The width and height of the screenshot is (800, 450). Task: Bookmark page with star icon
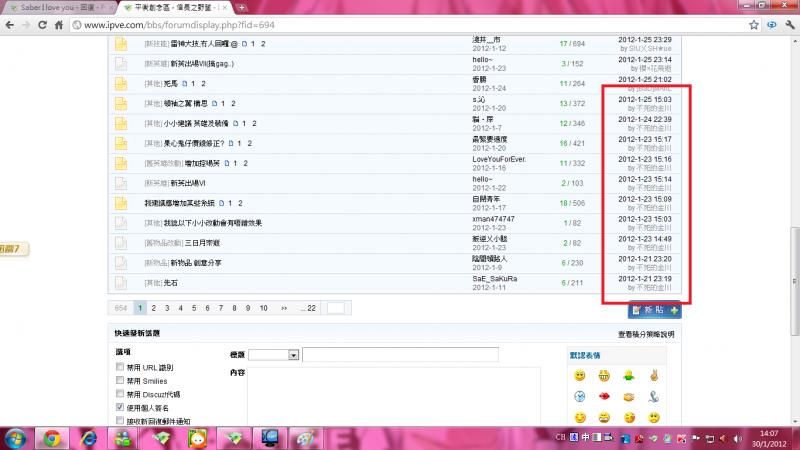[x=754, y=24]
